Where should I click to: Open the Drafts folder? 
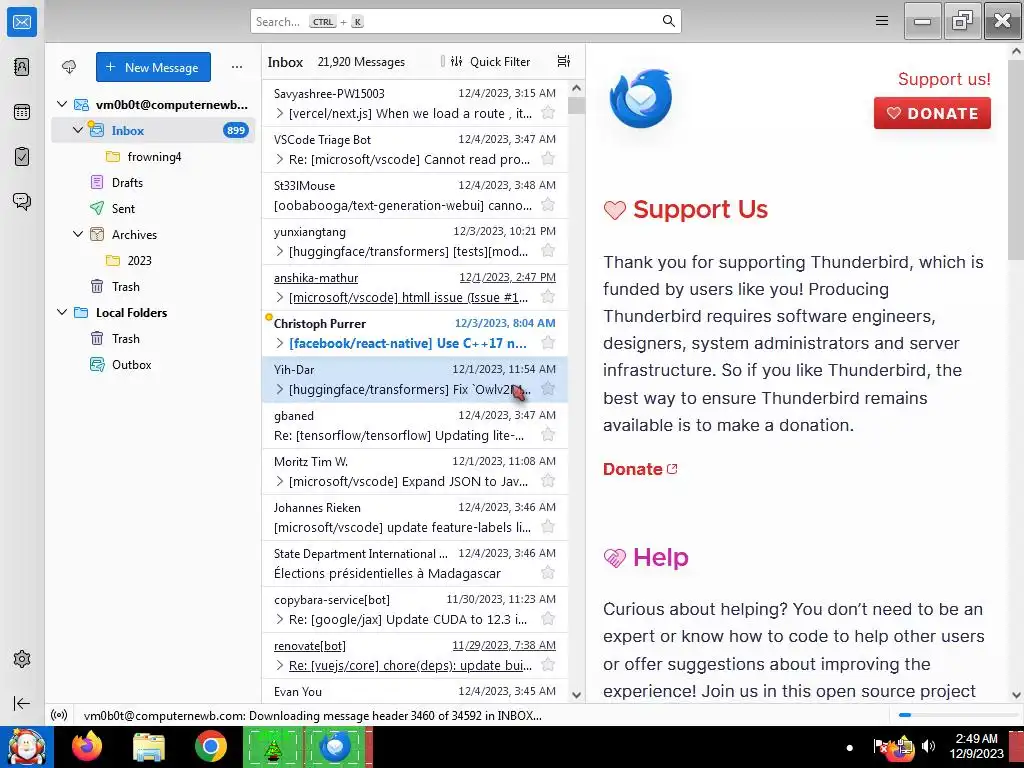point(153,183)
